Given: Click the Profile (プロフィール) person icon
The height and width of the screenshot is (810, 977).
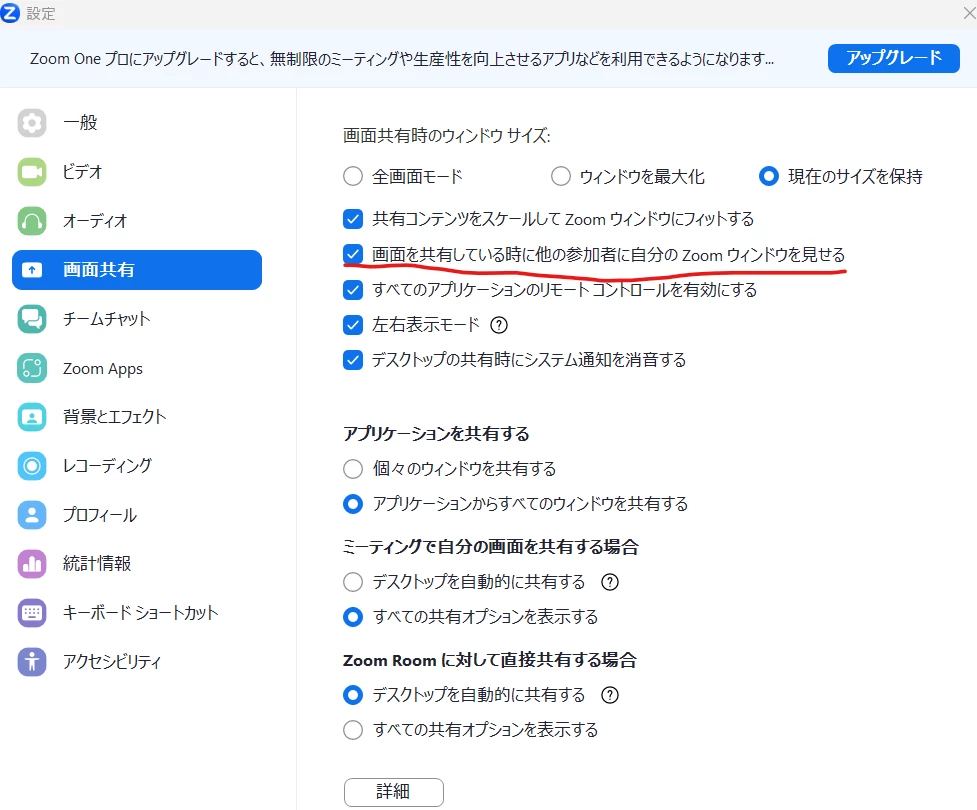Looking at the screenshot, I should click(x=32, y=515).
